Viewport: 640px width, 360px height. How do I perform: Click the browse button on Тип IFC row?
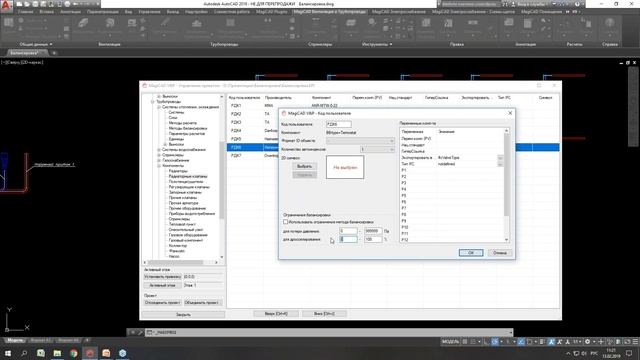coord(500,164)
